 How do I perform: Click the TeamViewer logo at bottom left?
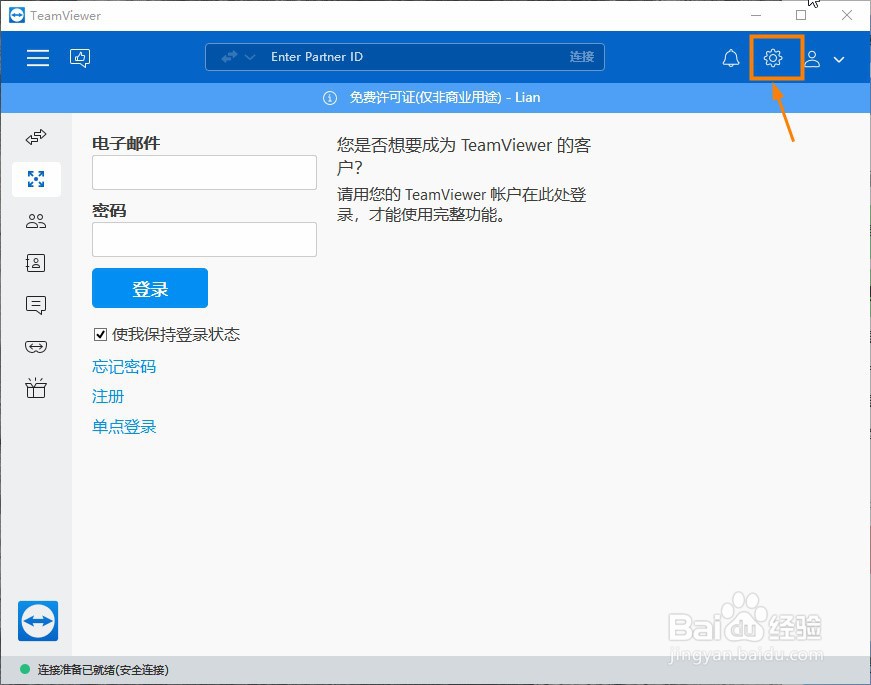tap(38, 621)
